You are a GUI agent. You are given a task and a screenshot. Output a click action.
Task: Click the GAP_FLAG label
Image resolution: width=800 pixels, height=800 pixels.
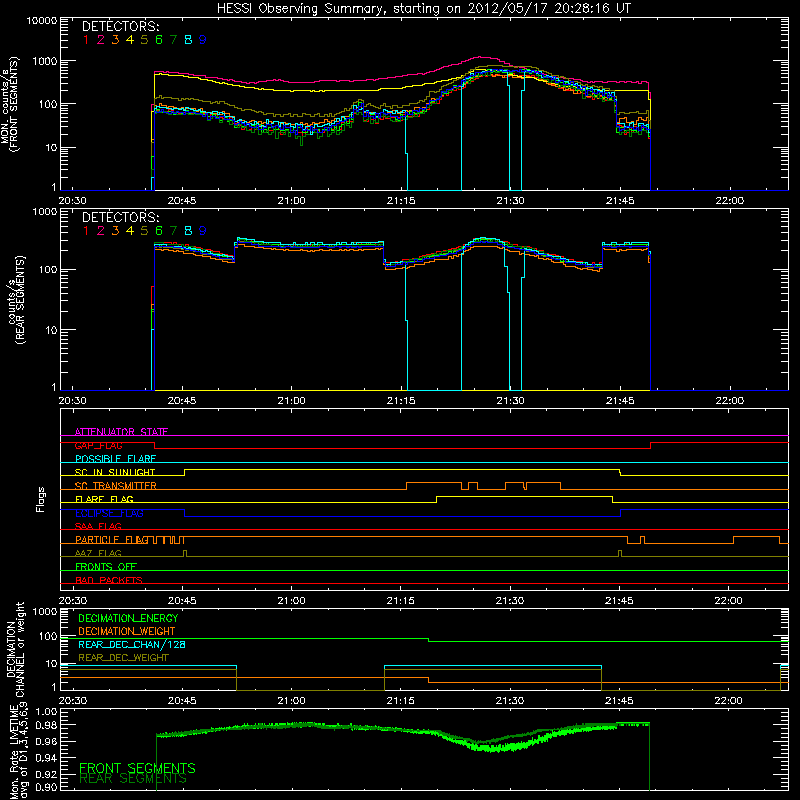pos(98,445)
